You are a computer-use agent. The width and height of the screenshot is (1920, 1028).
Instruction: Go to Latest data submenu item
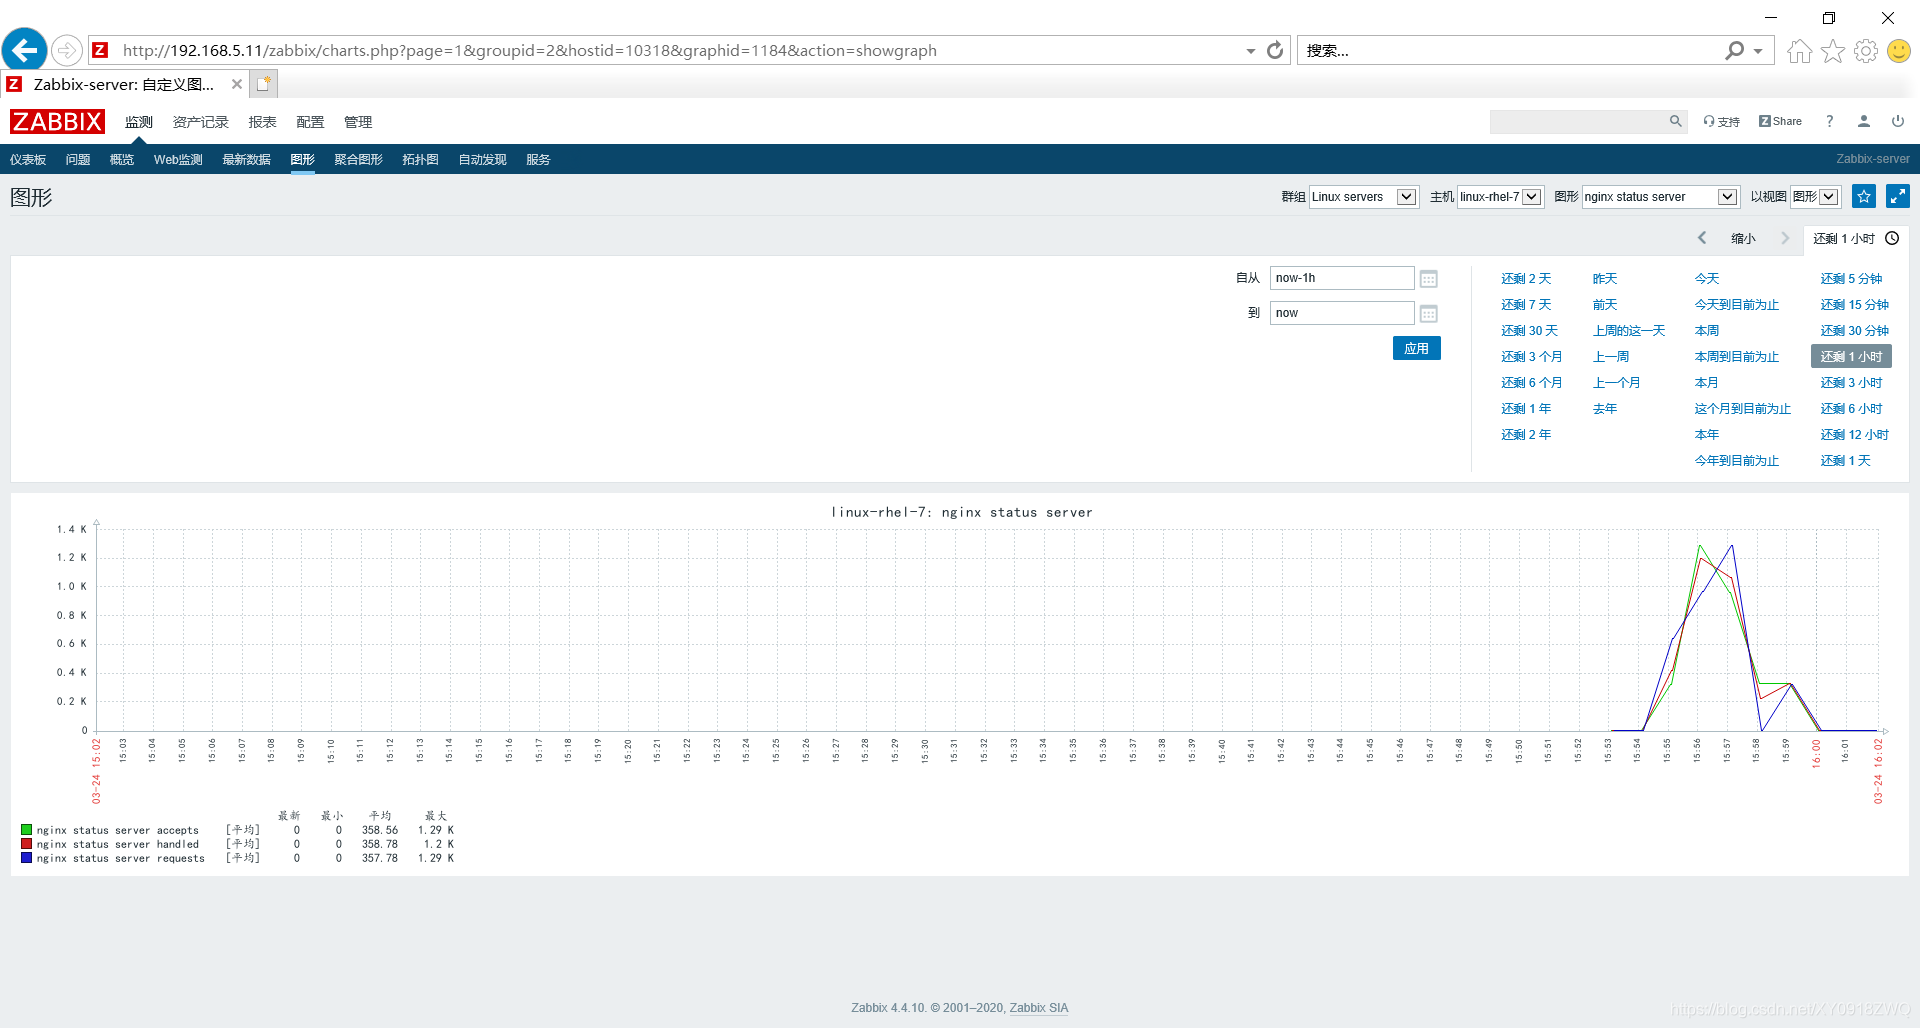tap(246, 160)
